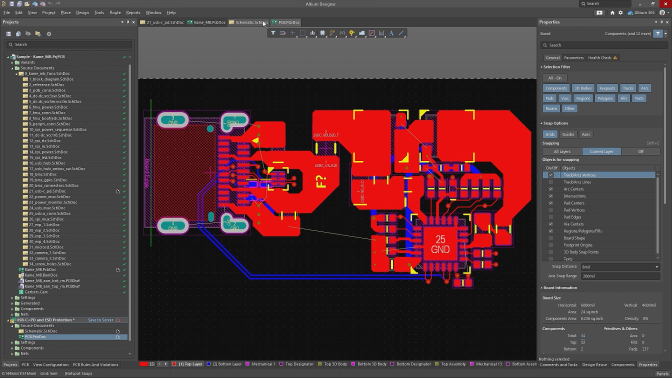The image size is (672, 378).
Task: Click the Place Component chip icon
Action: [x=322, y=33]
